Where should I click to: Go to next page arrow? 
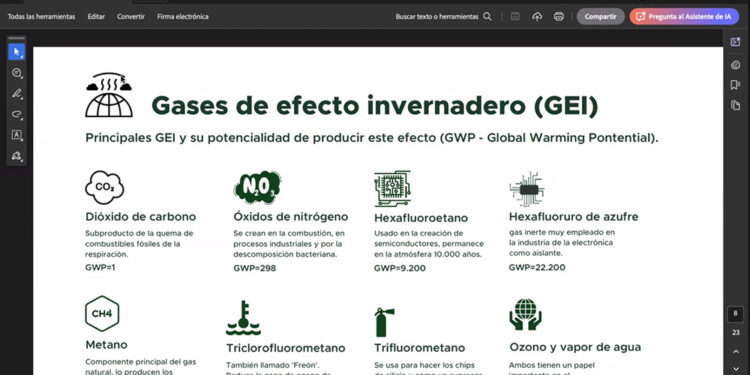pyautogui.click(x=736, y=368)
